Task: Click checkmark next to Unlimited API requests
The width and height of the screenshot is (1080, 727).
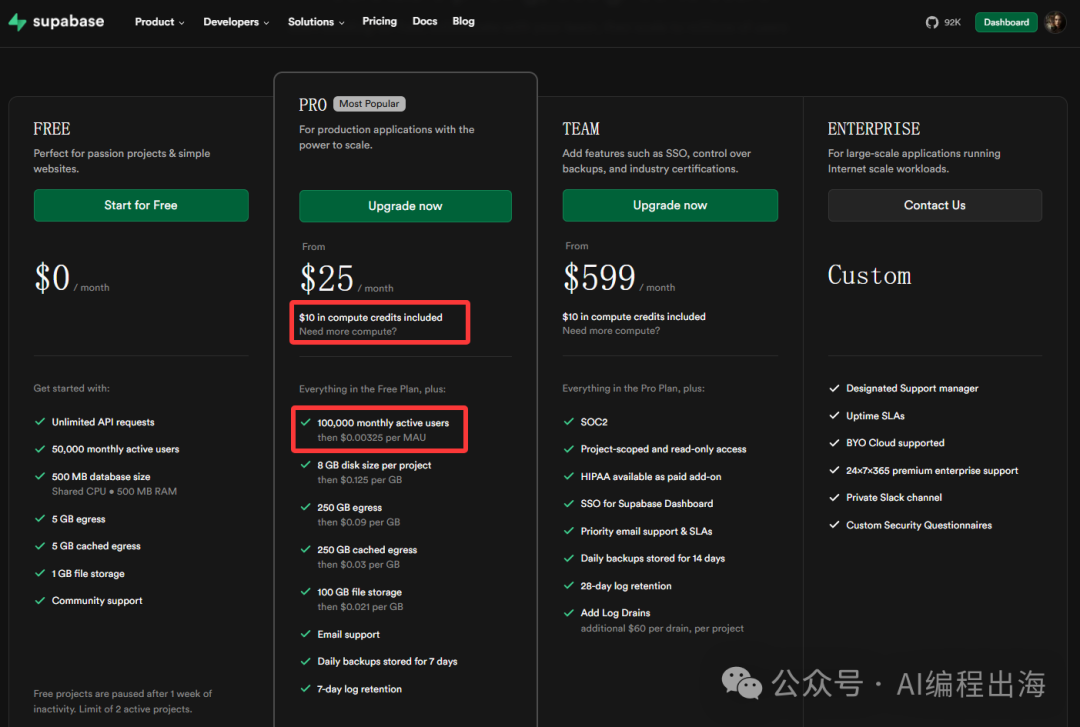Action: (40, 422)
